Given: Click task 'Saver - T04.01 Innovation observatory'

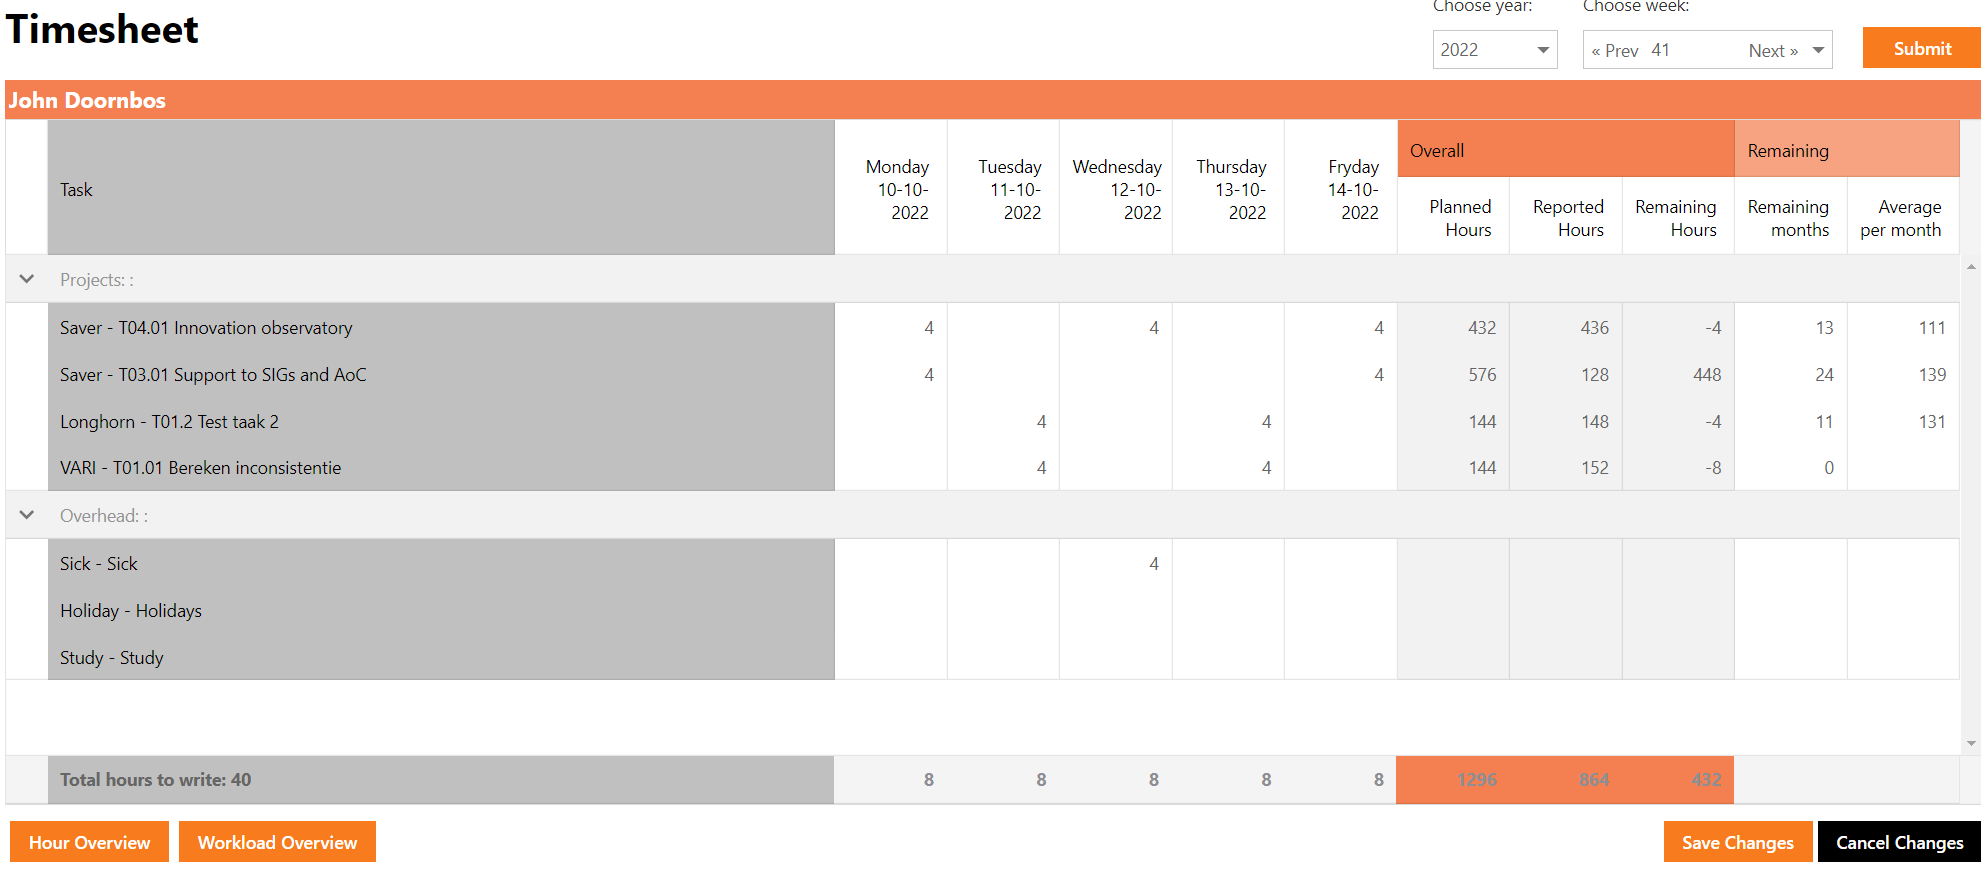Looking at the screenshot, I should (206, 327).
